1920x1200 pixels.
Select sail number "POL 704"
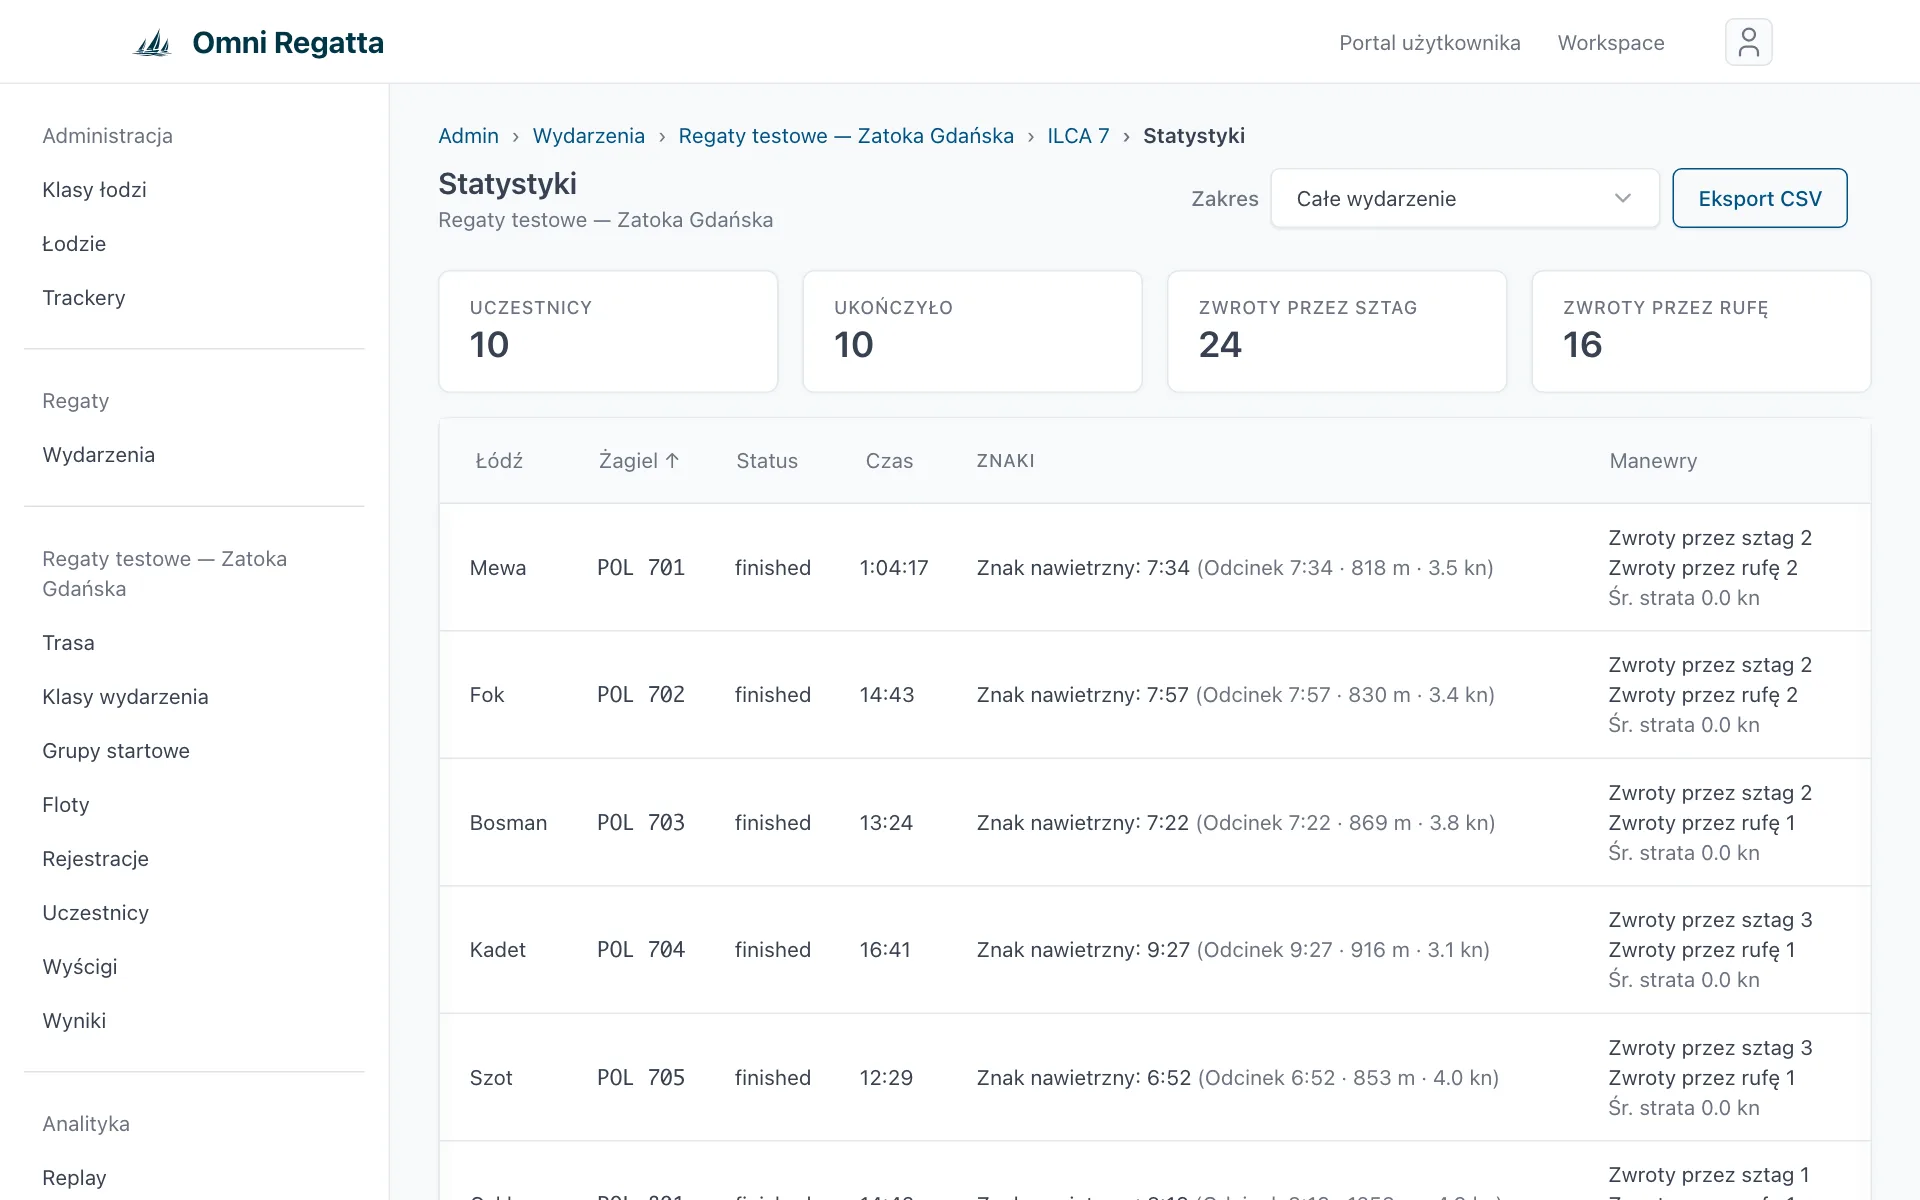641,950
